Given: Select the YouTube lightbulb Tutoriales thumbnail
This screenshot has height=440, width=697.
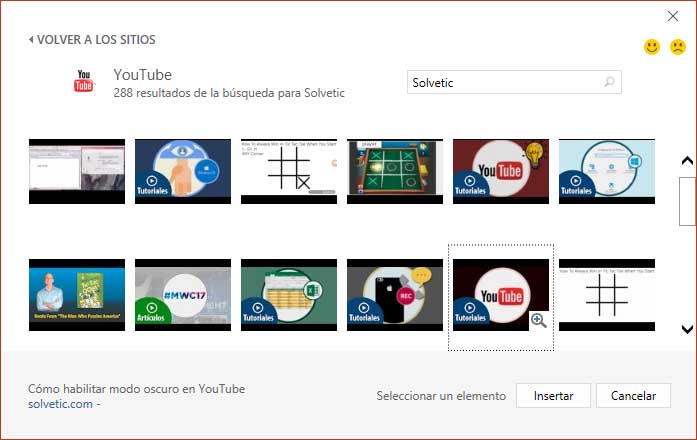Looking at the screenshot, I should click(x=501, y=172).
